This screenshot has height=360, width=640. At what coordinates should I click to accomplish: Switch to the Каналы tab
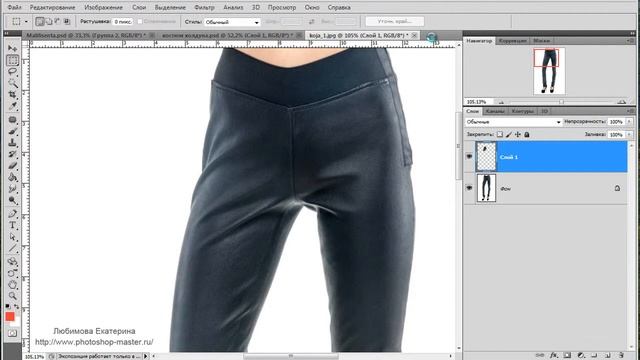point(495,111)
